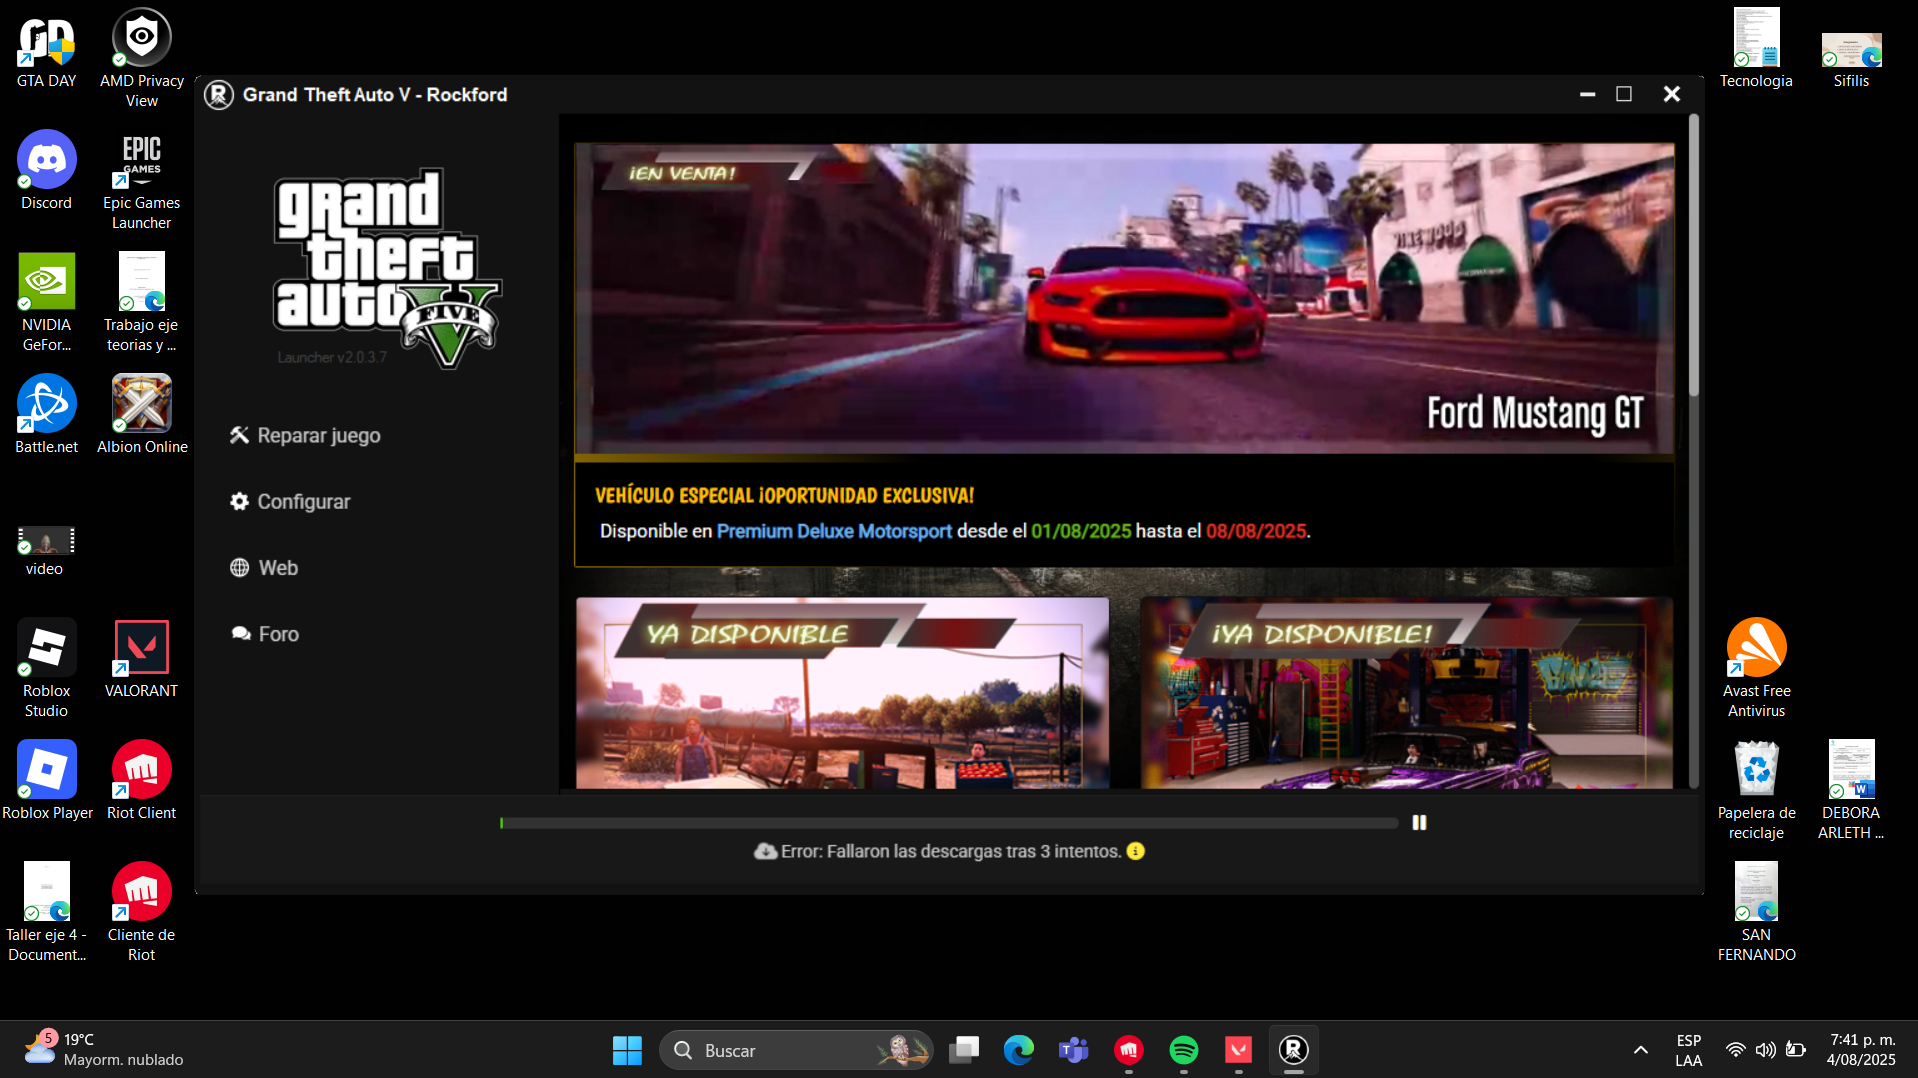Pause the download with the pause button

coord(1419,822)
